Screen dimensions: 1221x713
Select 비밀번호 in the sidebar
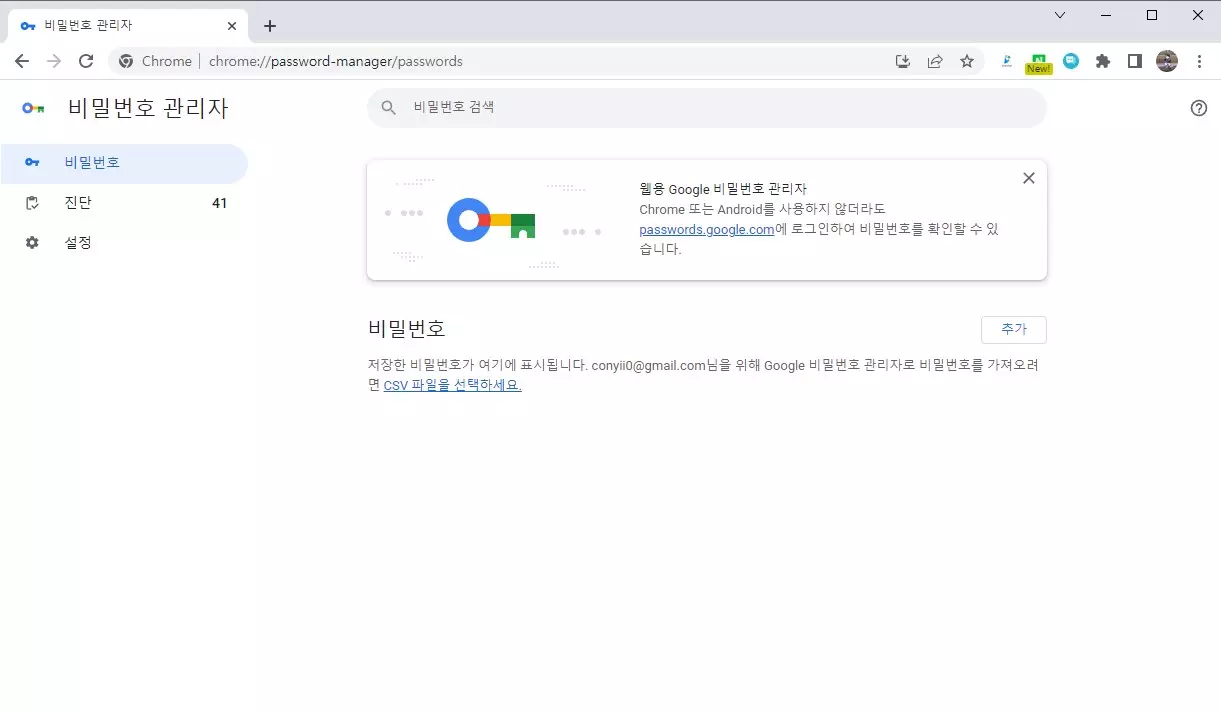(x=124, y=163)
